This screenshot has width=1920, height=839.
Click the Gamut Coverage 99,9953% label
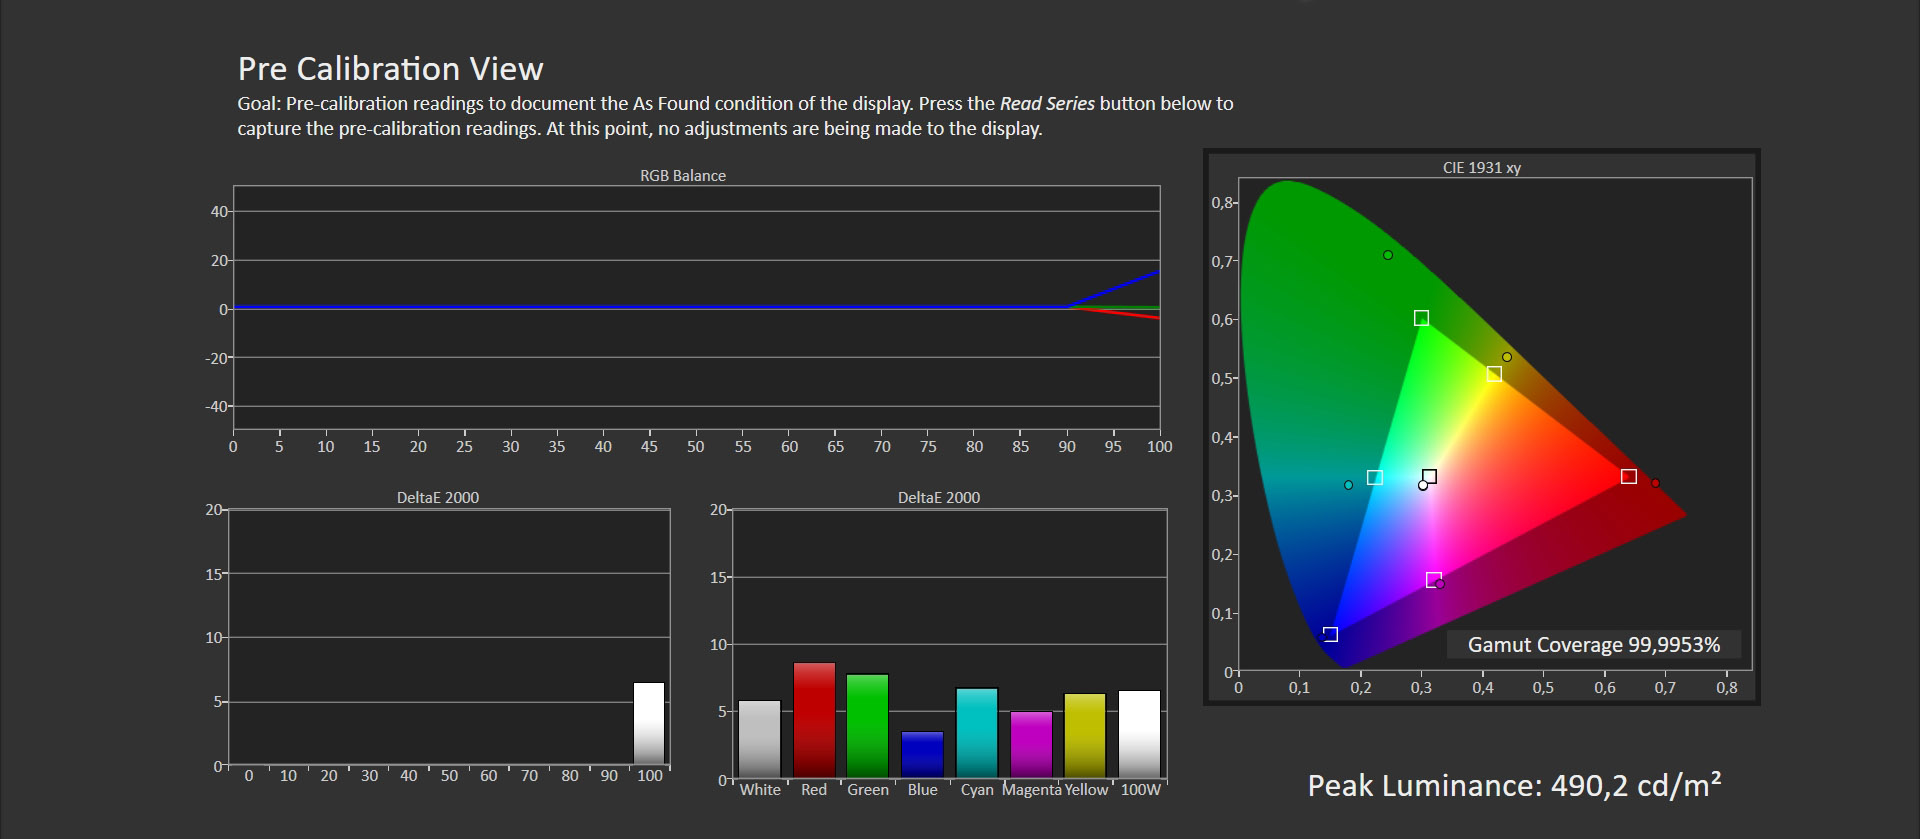1594,645
